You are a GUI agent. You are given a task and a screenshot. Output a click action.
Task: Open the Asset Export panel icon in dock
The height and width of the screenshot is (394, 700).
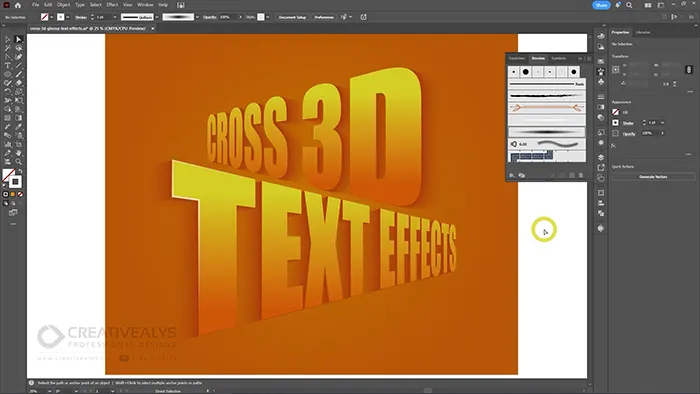tap(601, 167)
